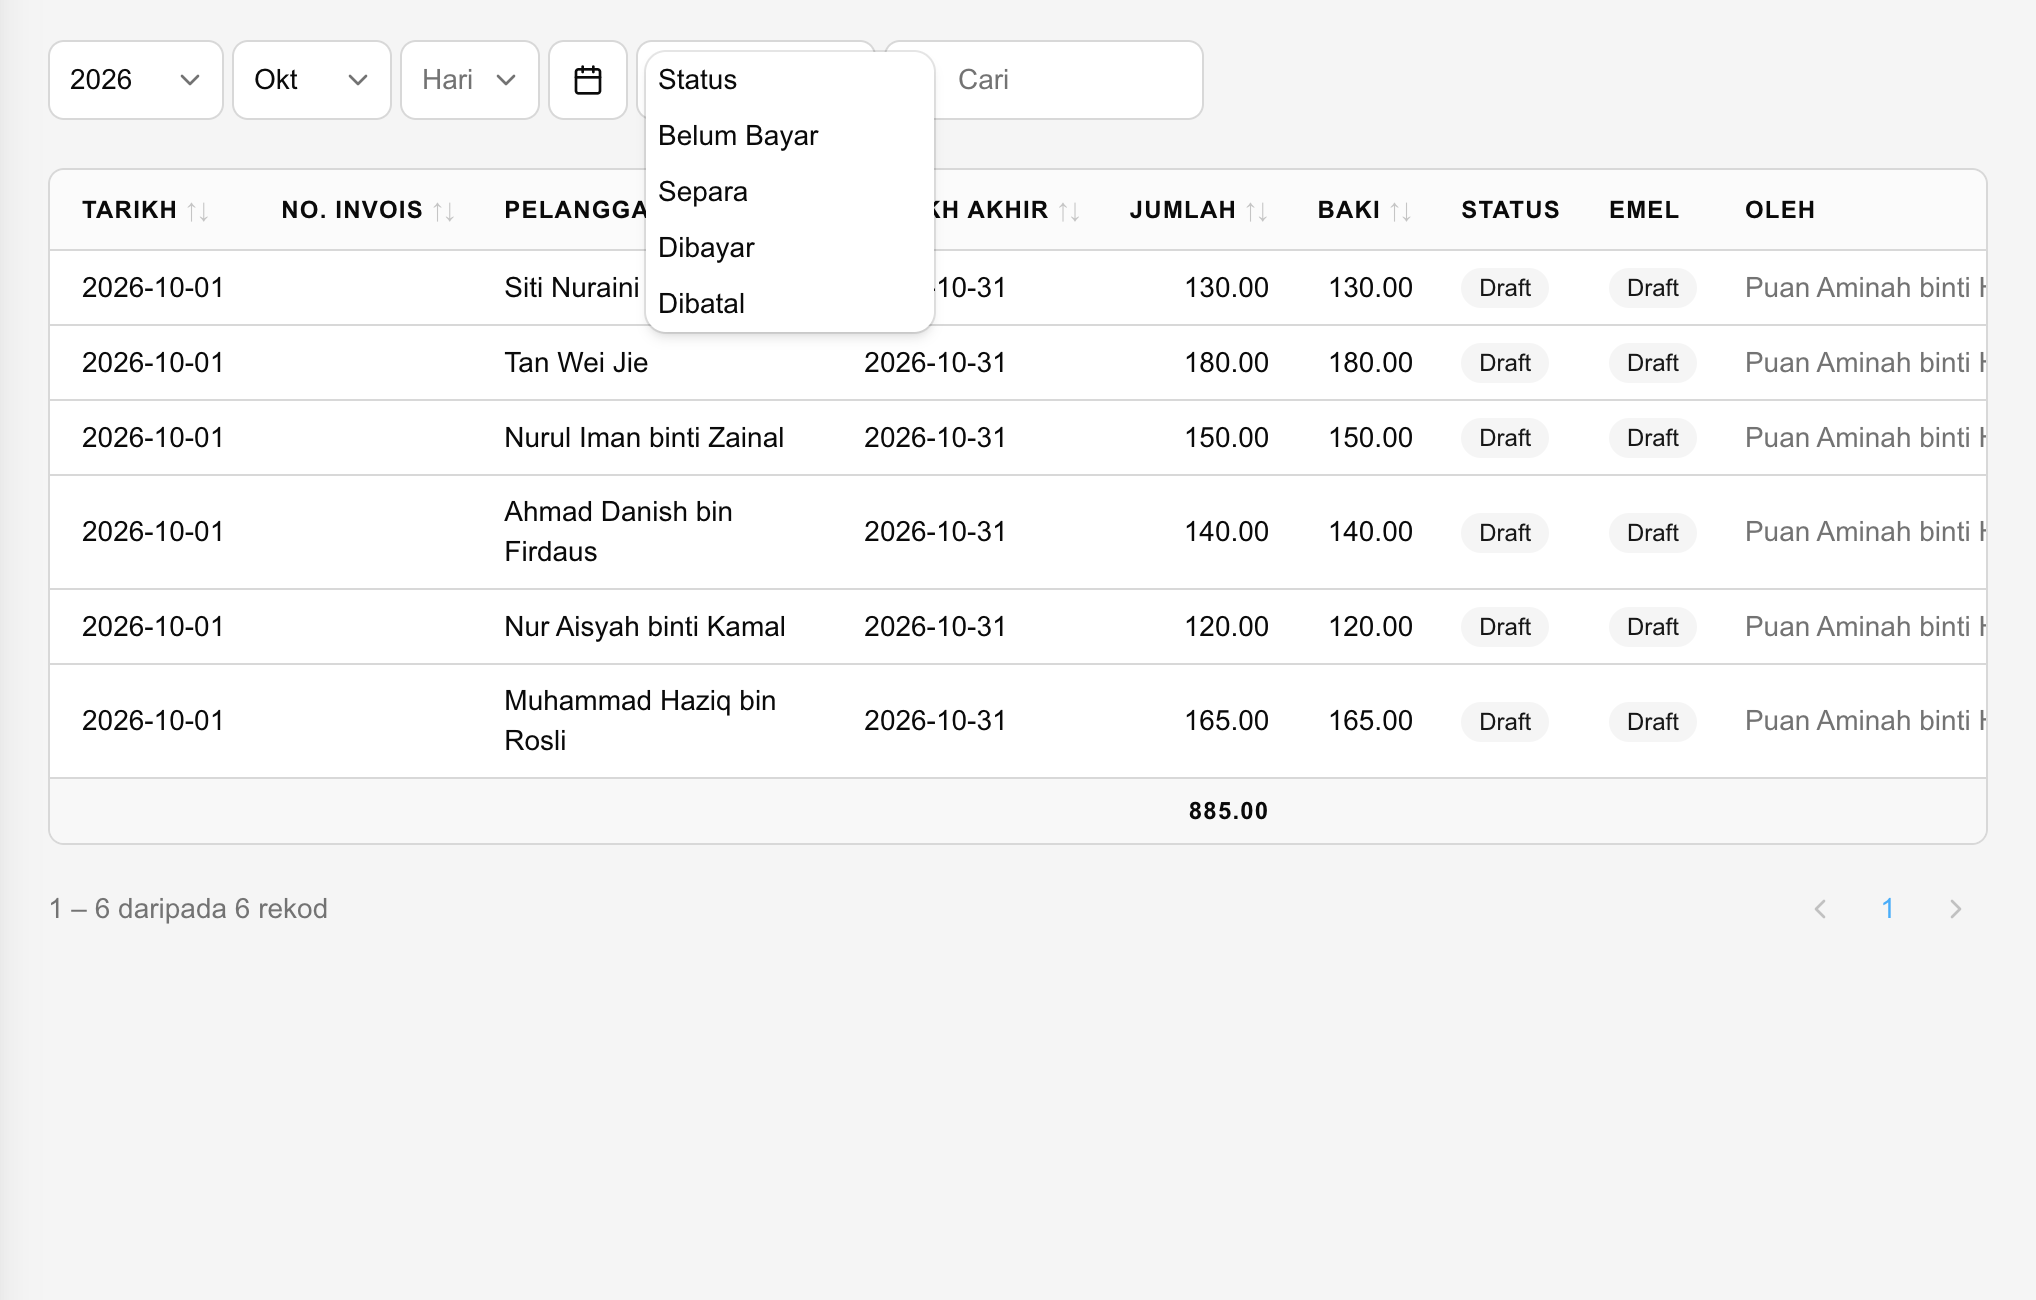Select page 1 in pagination
Image resolution: width=2036 pixels, height=1300 pixels.
1888,909
